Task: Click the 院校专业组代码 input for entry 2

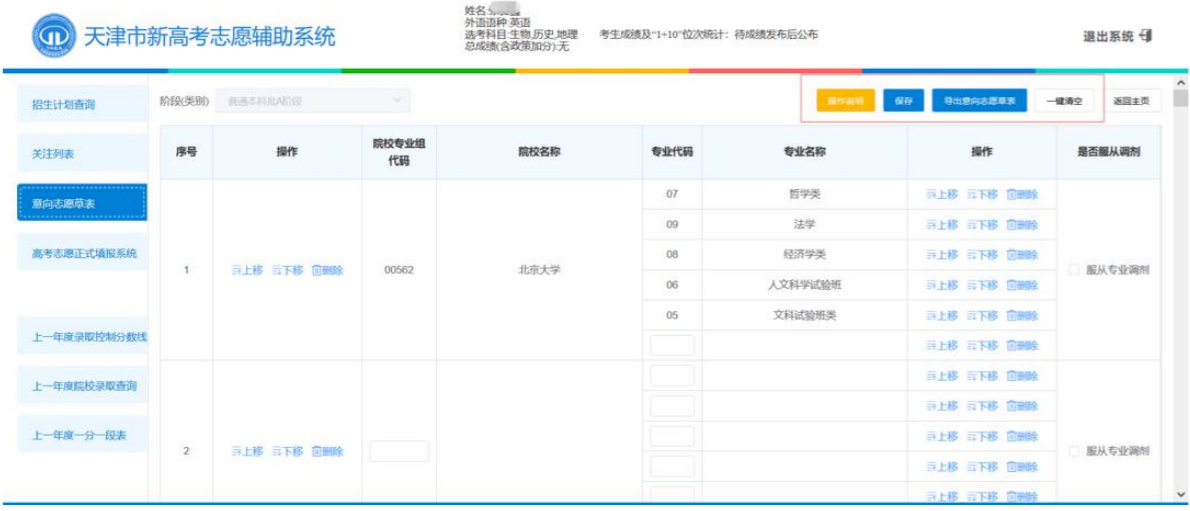Action: click(x=399, y=451)
